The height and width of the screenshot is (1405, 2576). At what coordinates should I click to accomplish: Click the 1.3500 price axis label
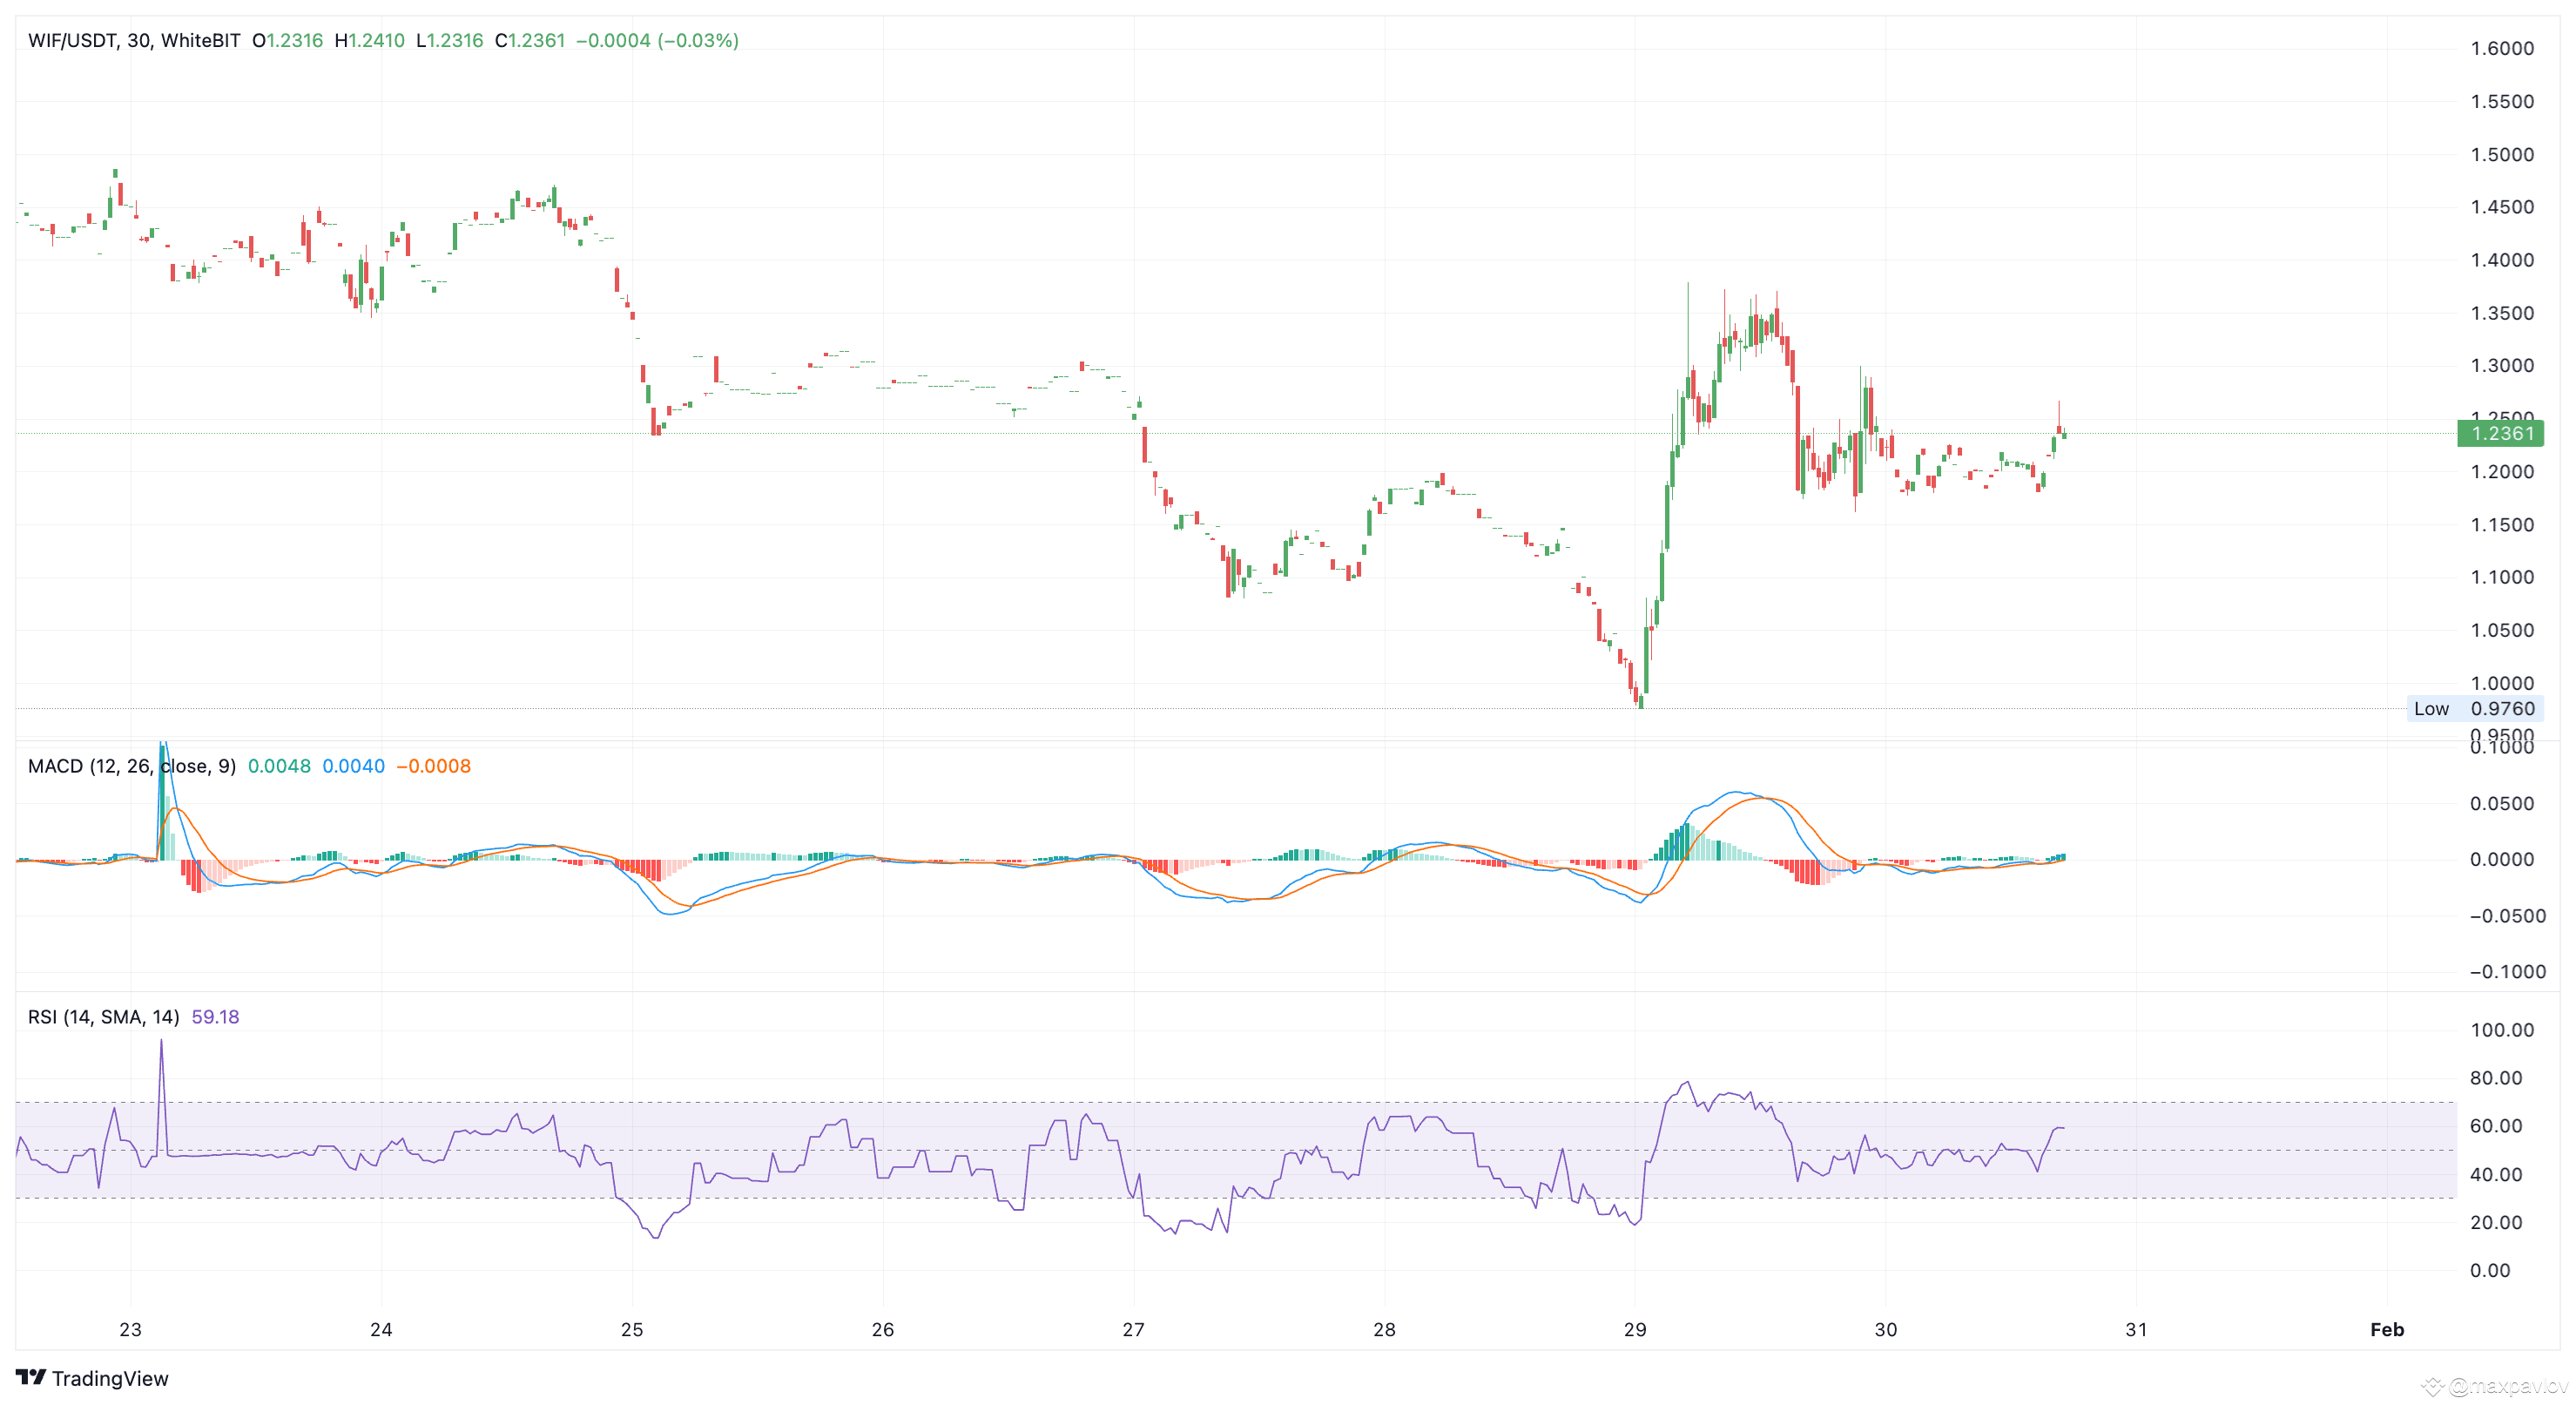[x=2502, y=313]
